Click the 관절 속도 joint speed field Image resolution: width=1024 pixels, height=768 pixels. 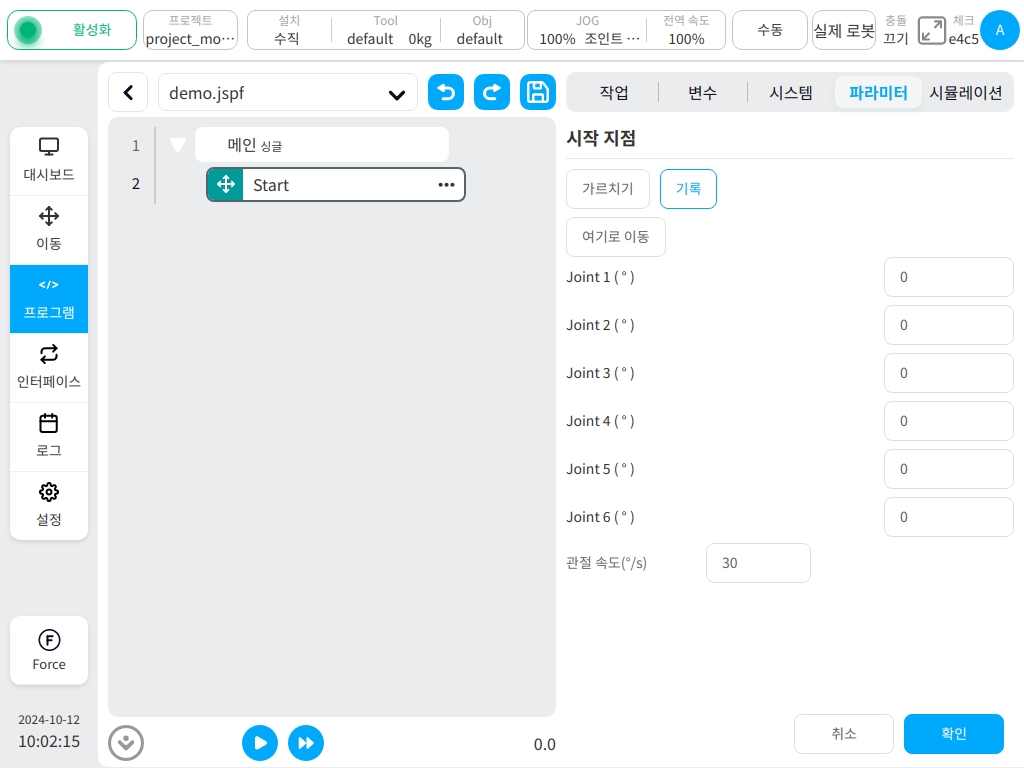[758, 563]
